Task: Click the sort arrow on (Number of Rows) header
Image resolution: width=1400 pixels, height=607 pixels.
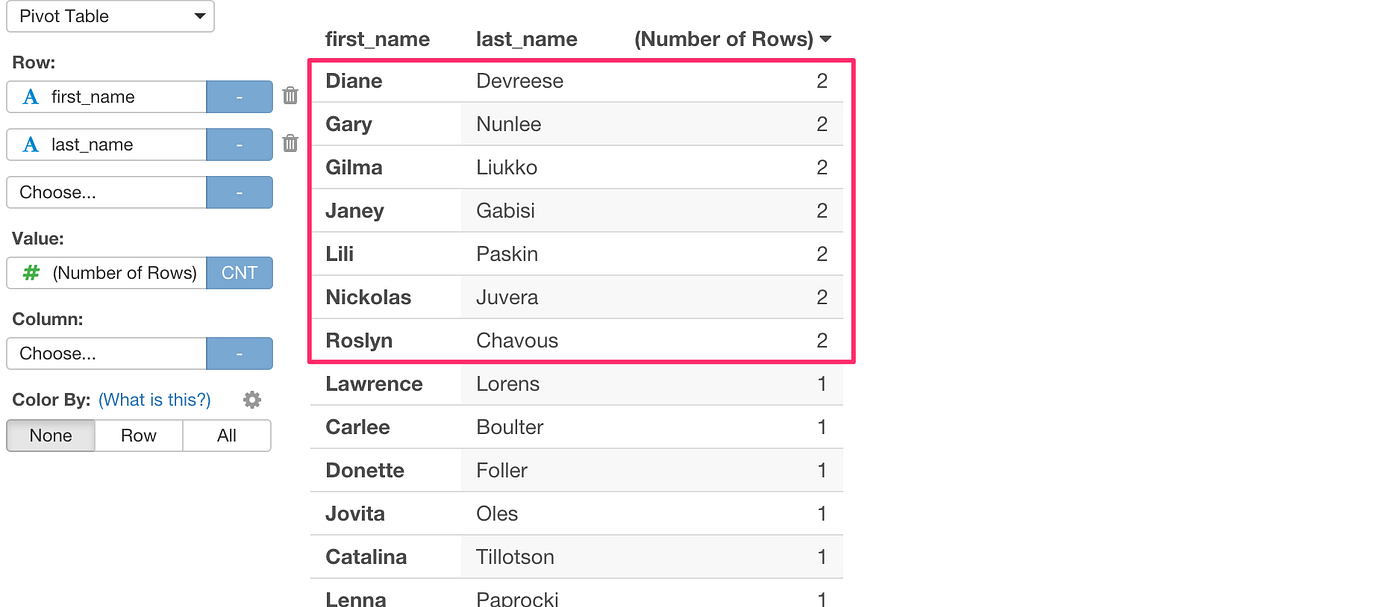Action: tap(826, 38)
